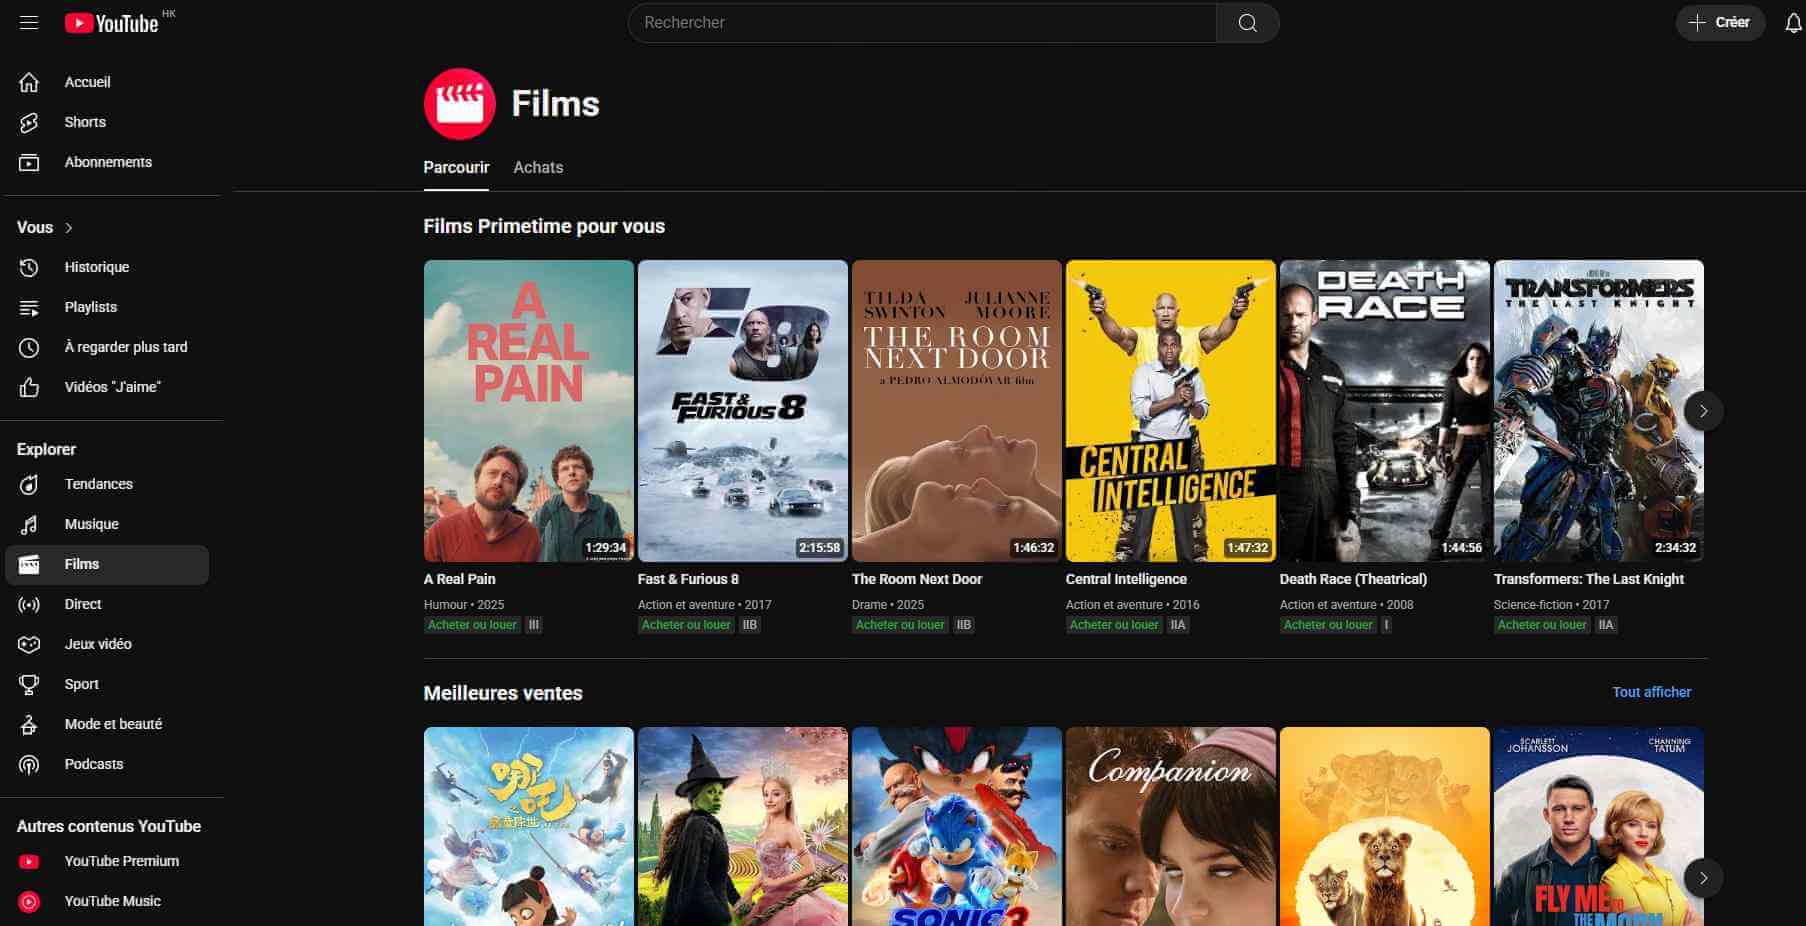This screenshot has width=1806, height=926.
Task: Click Central Intelligence title text
Action: 1126,579
